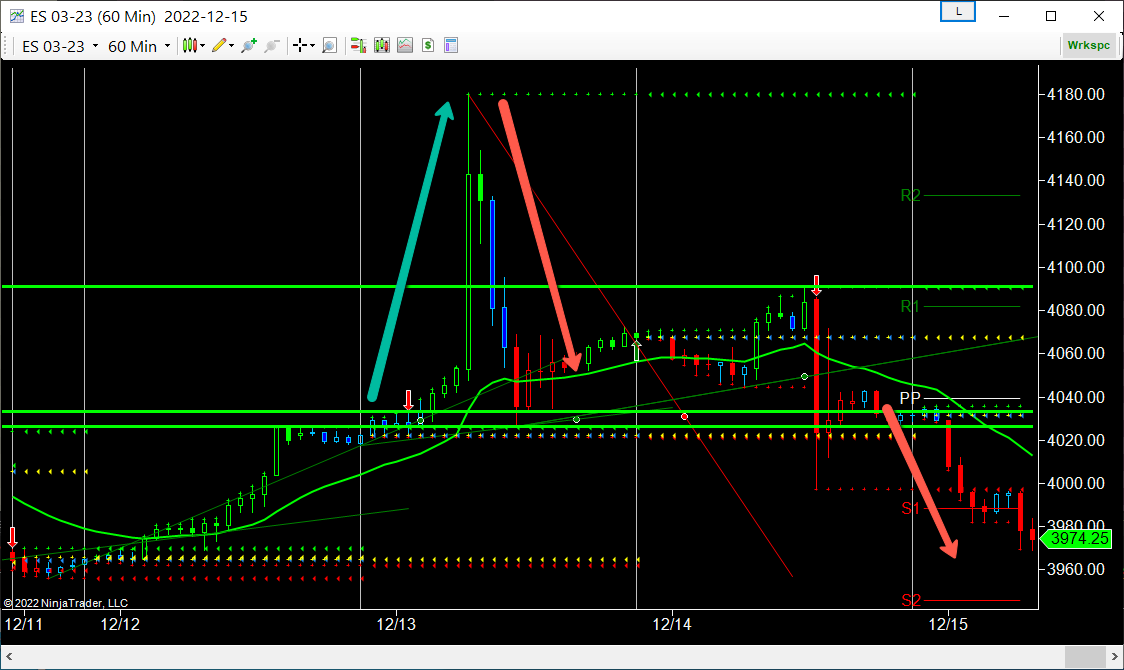Minimize the chart window
This screenshot has height=670, width=1124.
1004,16
